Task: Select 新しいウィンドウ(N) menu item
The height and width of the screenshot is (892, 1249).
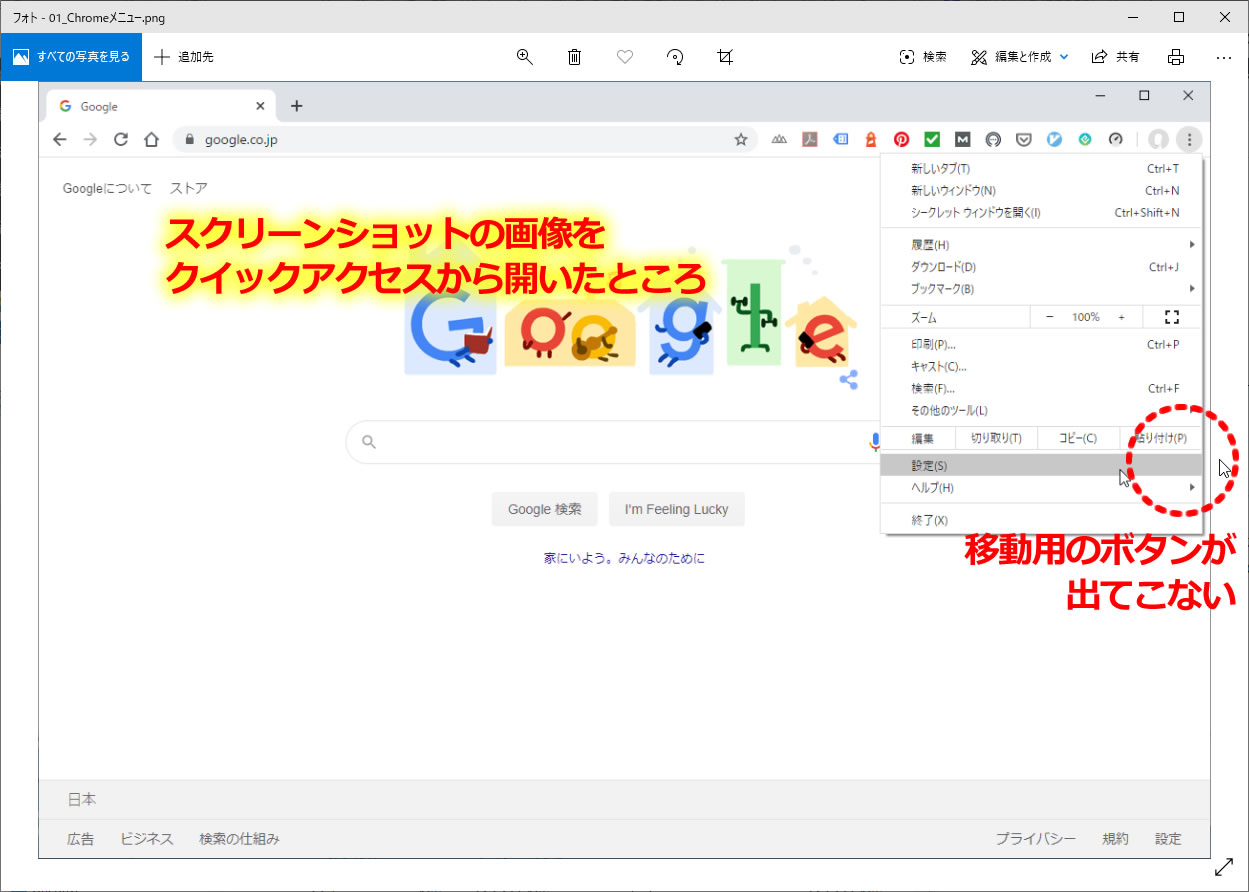Action: (x=1042, y=191)
